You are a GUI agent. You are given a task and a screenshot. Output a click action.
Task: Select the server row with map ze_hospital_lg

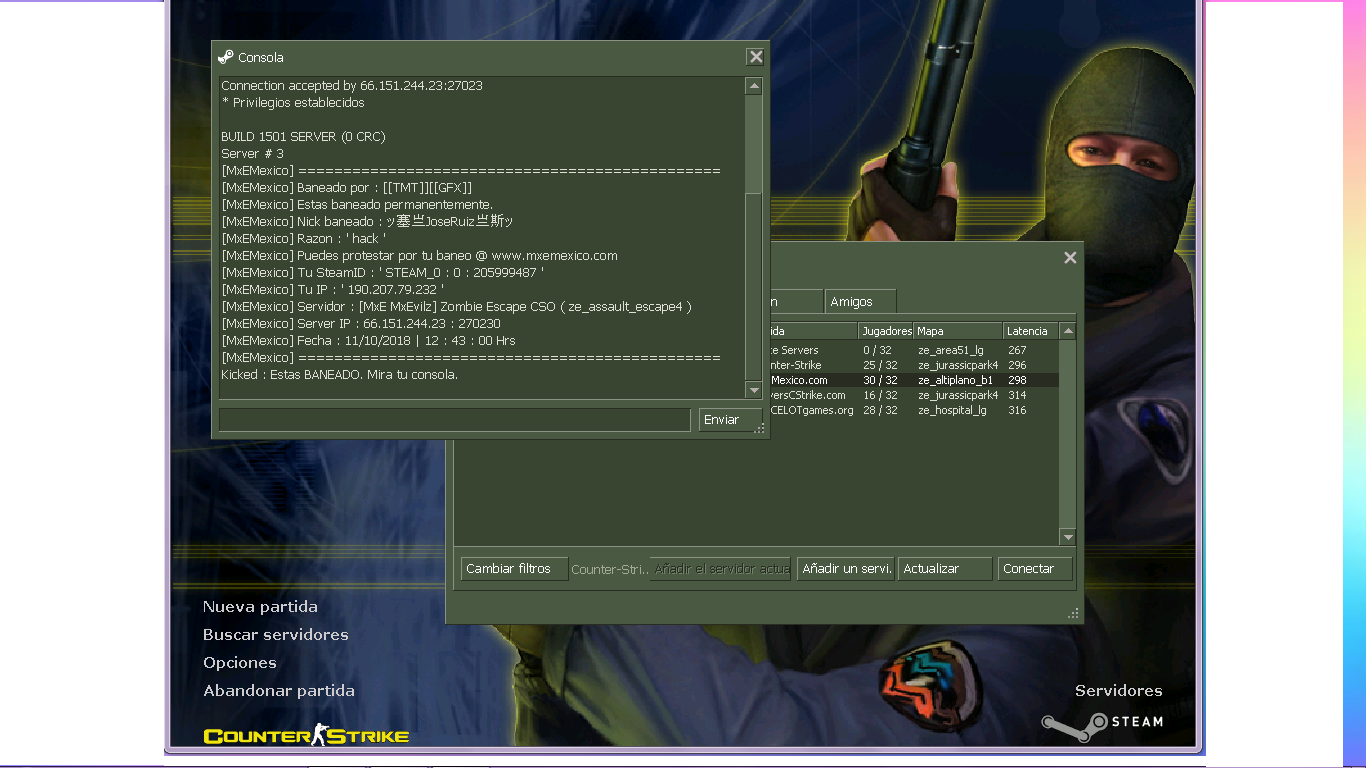point(914,410)
